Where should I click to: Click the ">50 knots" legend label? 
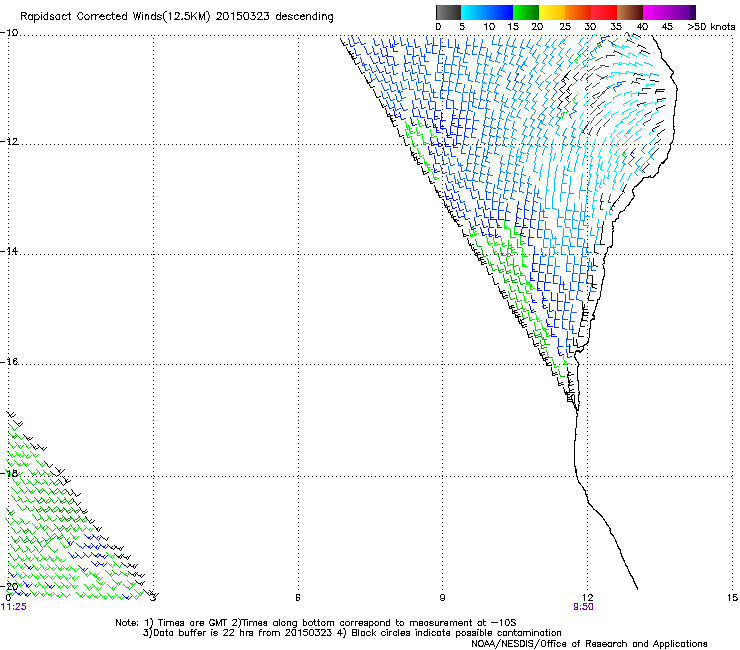tap(711, 27)
